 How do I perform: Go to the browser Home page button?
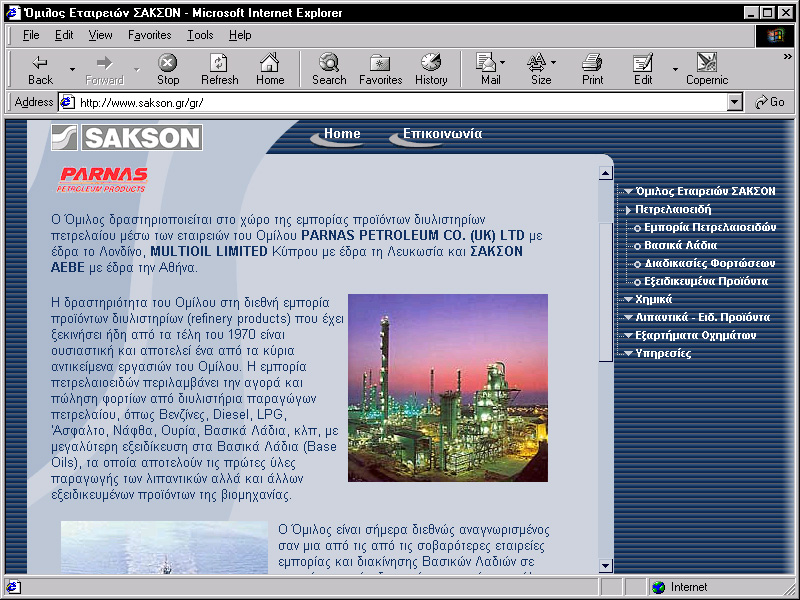point(270,69)
